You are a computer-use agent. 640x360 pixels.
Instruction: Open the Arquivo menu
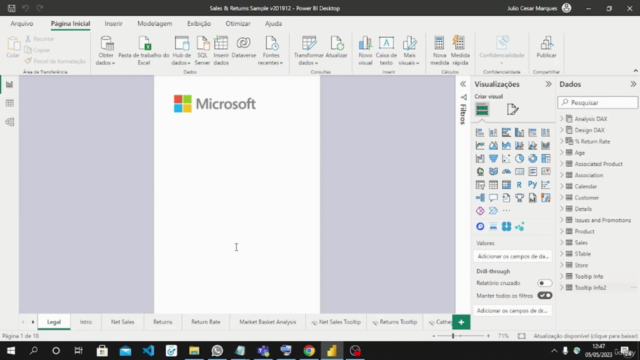pos(22,24)
